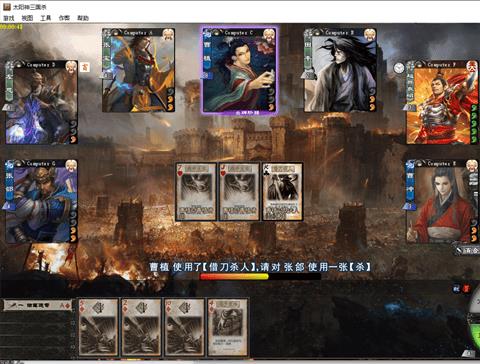Click the clock icon beside Computer F
This screenshot has height=364, width=480.
point(399,68)
